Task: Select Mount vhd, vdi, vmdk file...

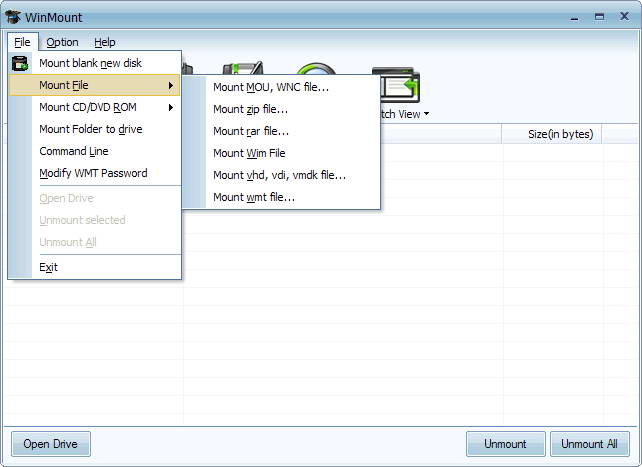Action: click(281, 175)
